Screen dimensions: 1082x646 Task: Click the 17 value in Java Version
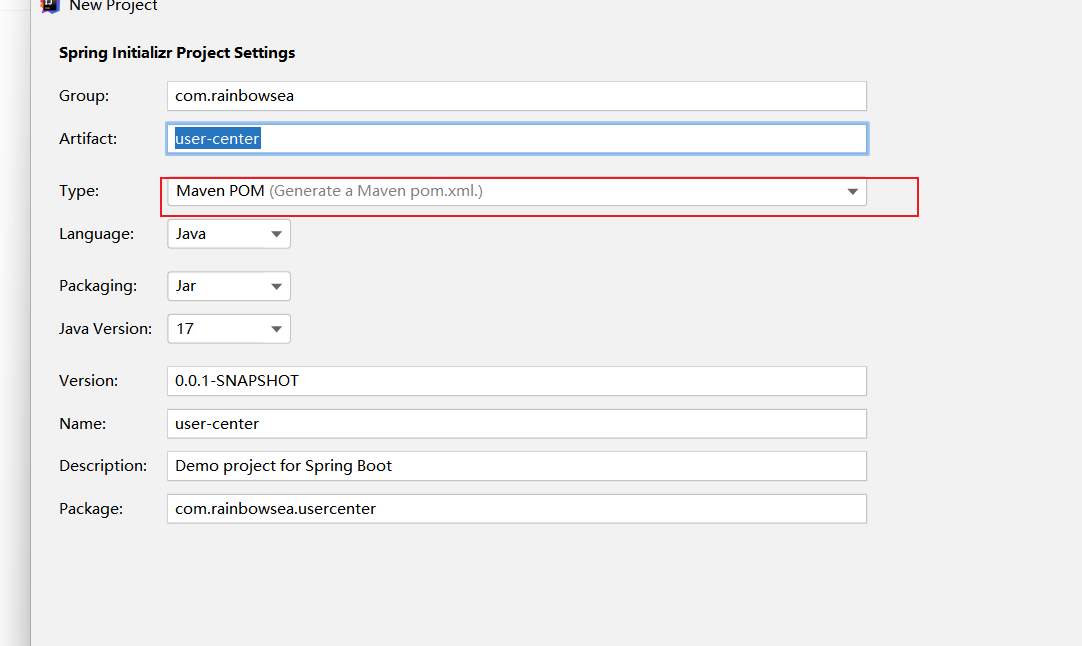tap(185, 328)
